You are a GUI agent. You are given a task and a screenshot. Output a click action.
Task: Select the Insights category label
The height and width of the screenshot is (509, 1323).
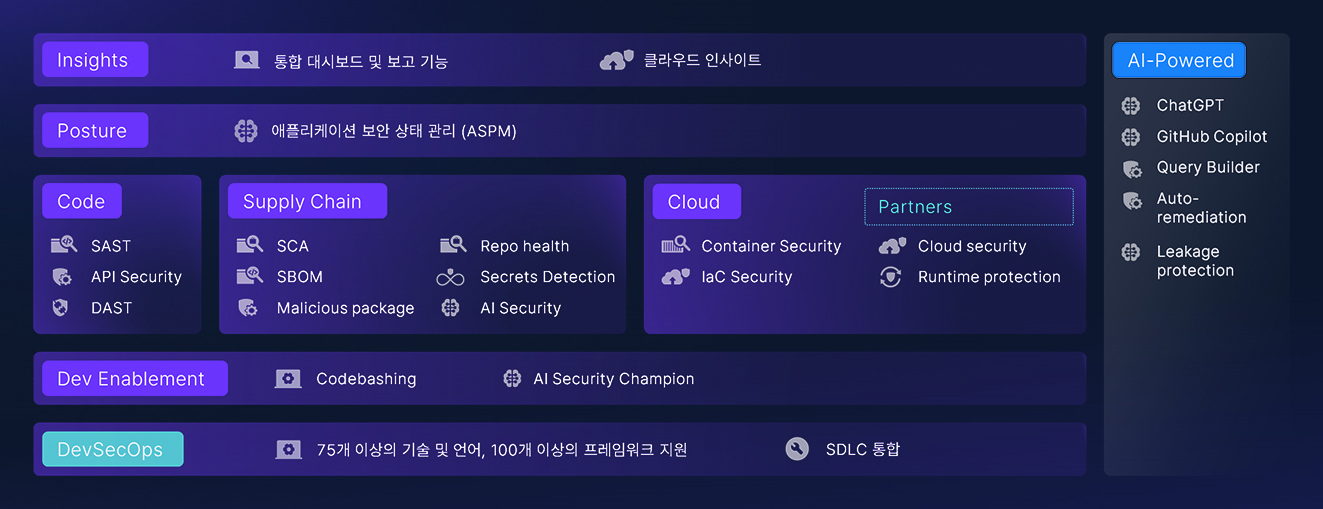coord(95,60)
